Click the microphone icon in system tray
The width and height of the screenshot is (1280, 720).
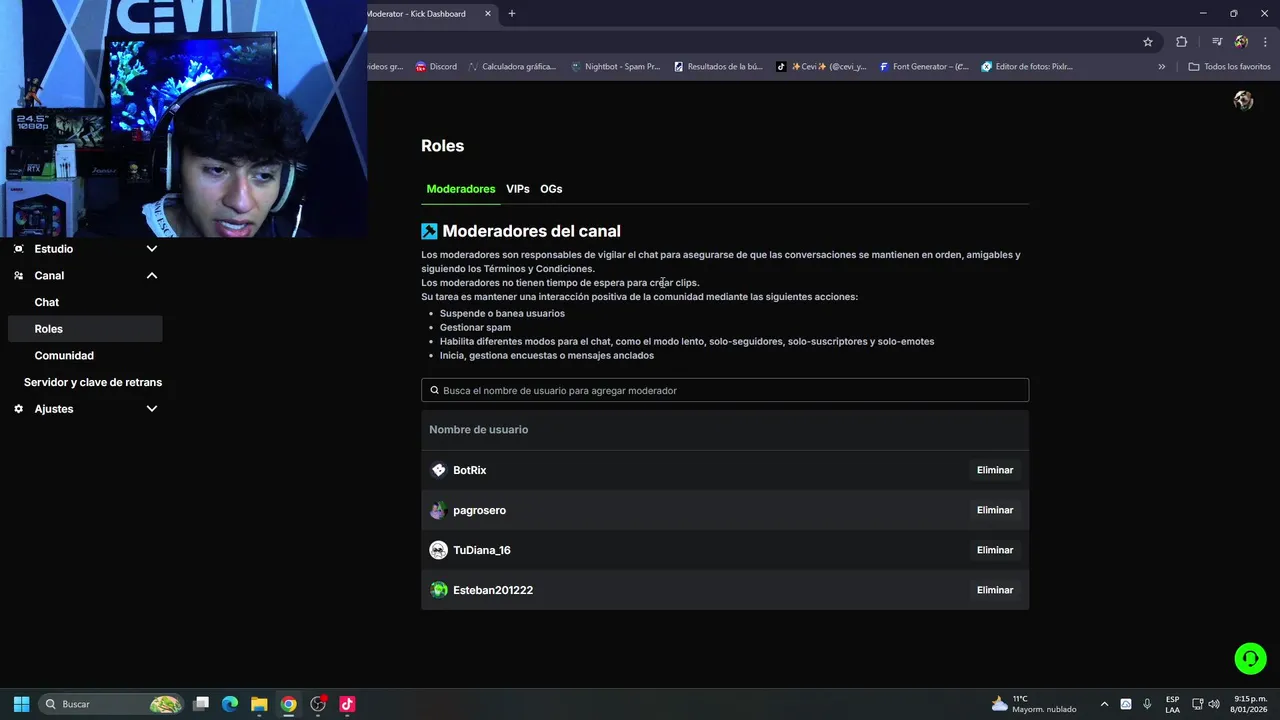point(1147,704)
